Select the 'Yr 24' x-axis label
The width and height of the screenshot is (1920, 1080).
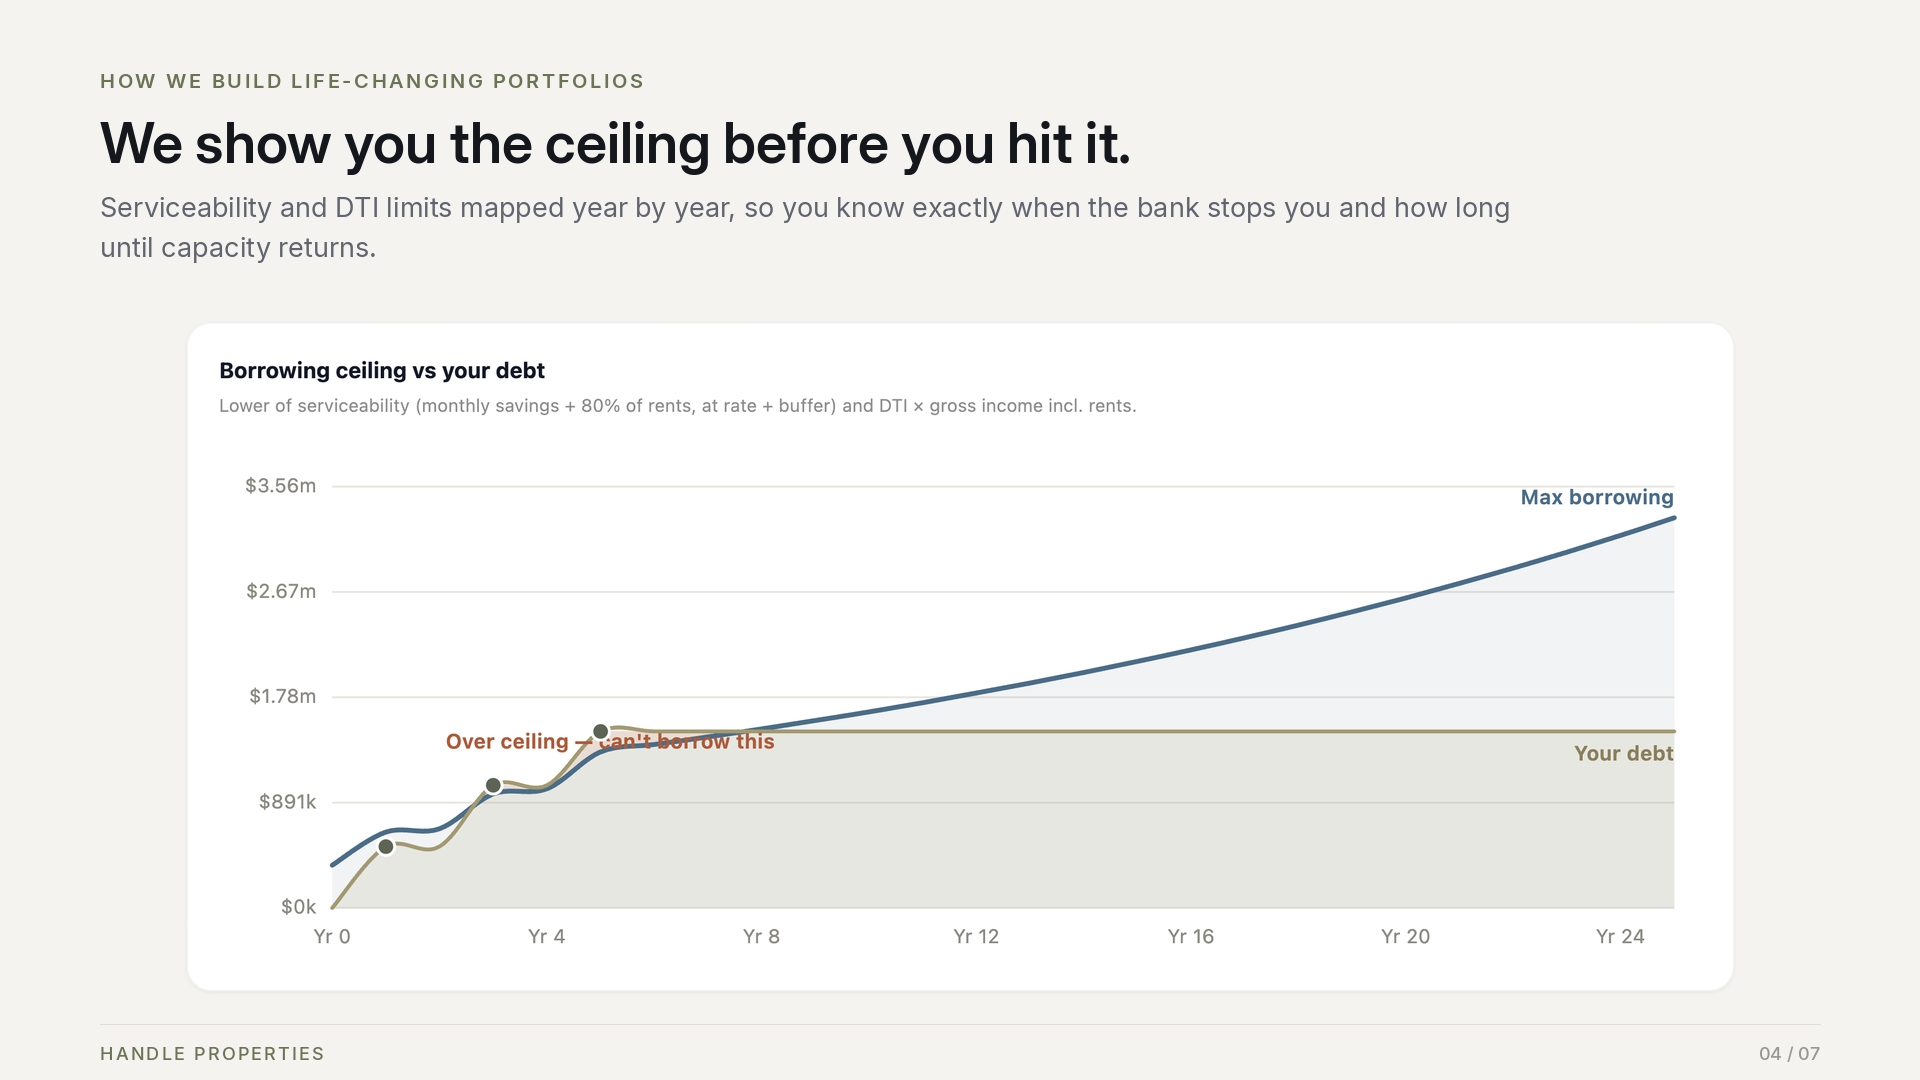pos(1620,936)
